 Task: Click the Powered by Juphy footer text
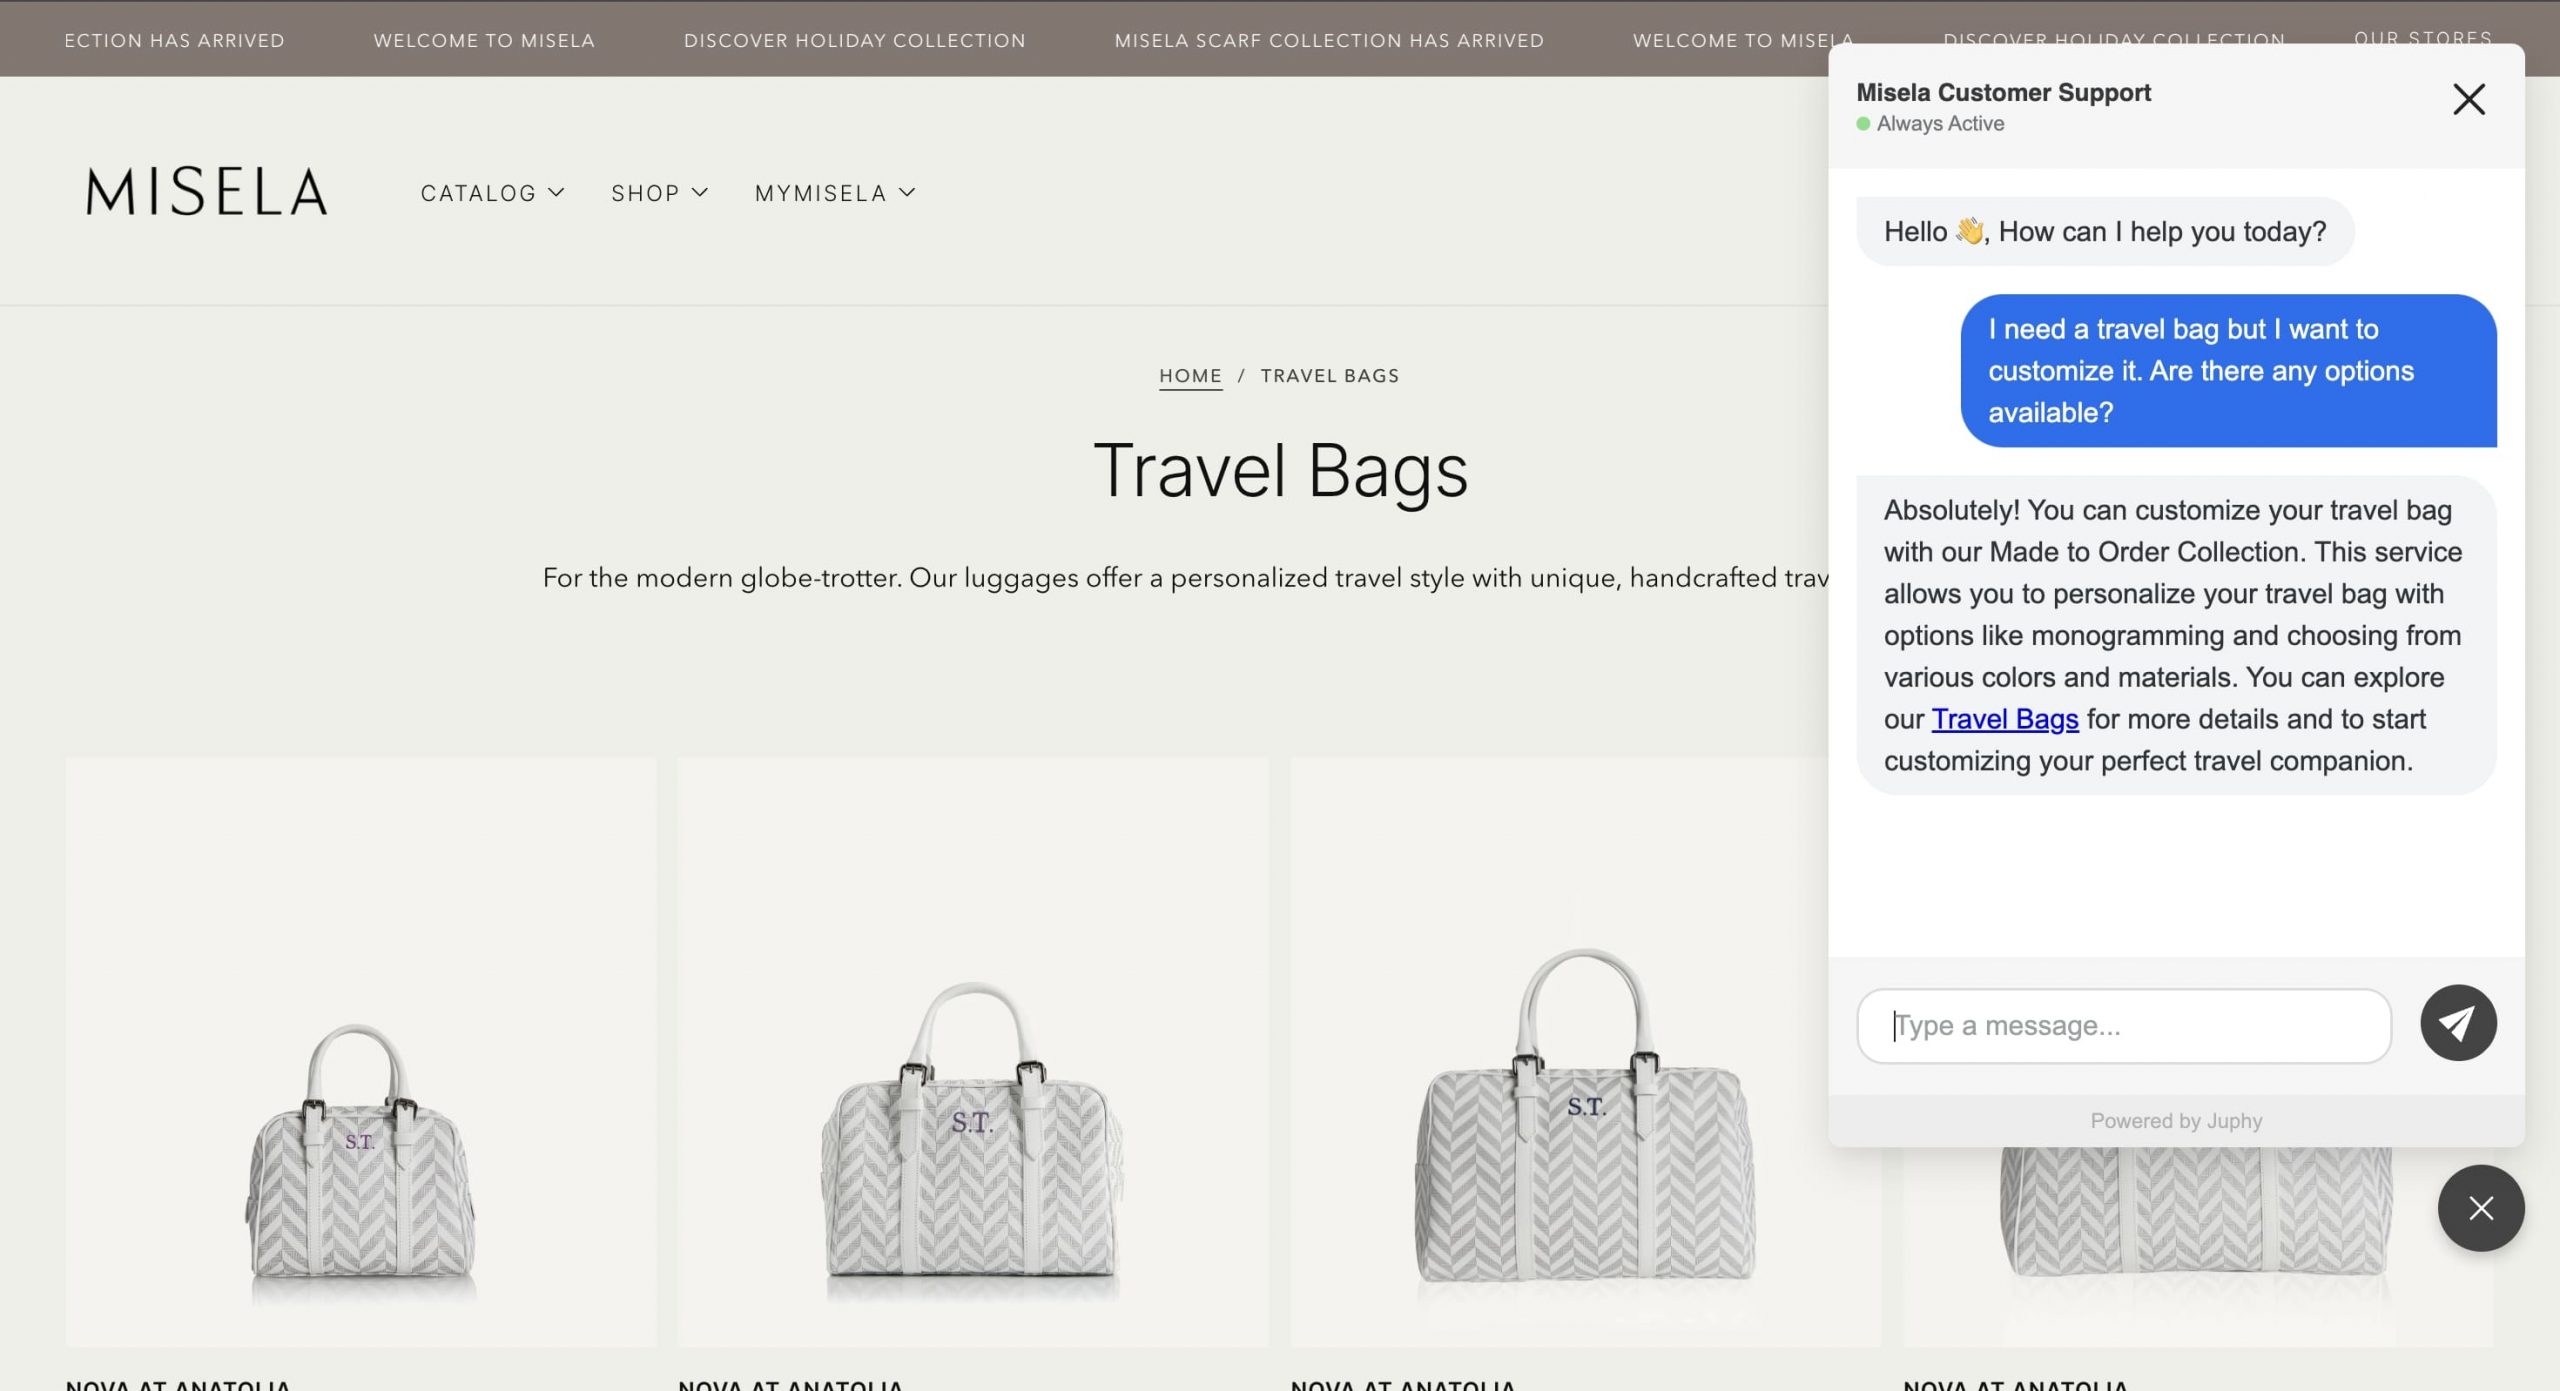(x=2175, y=1121)
